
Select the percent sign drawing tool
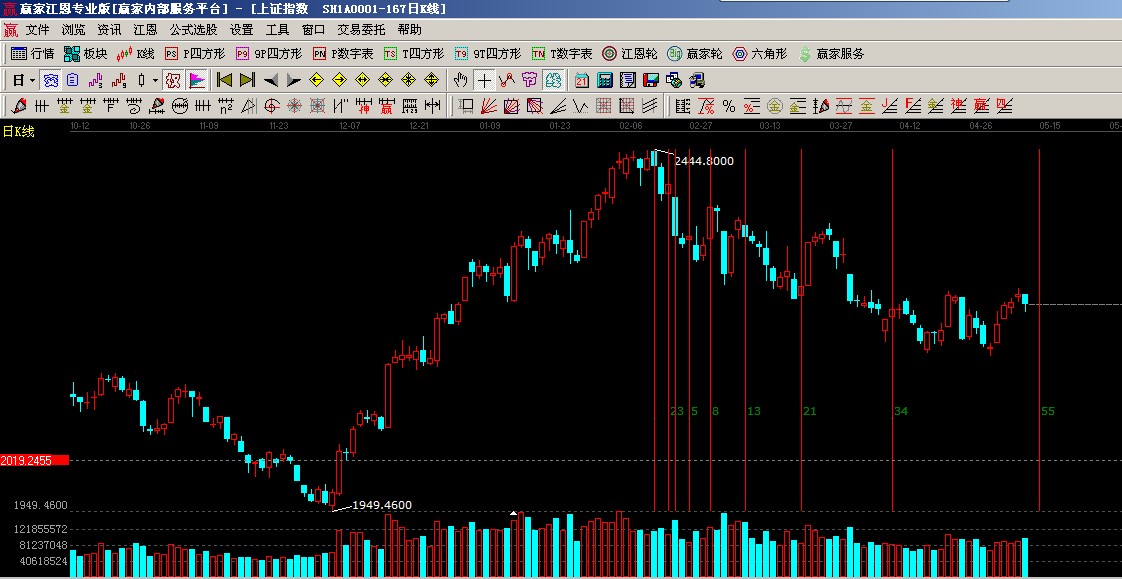pyautogui.click(x=728, y=106)
